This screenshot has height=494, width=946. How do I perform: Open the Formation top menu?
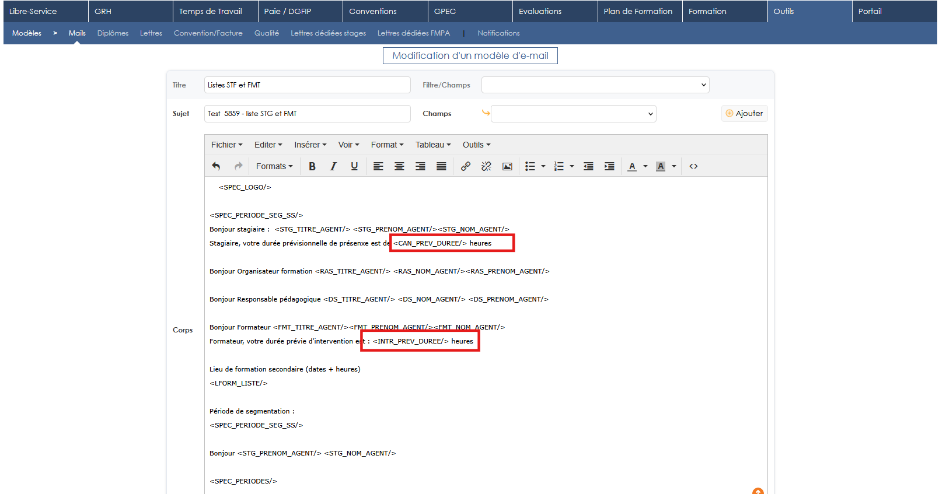pos(725,11)
